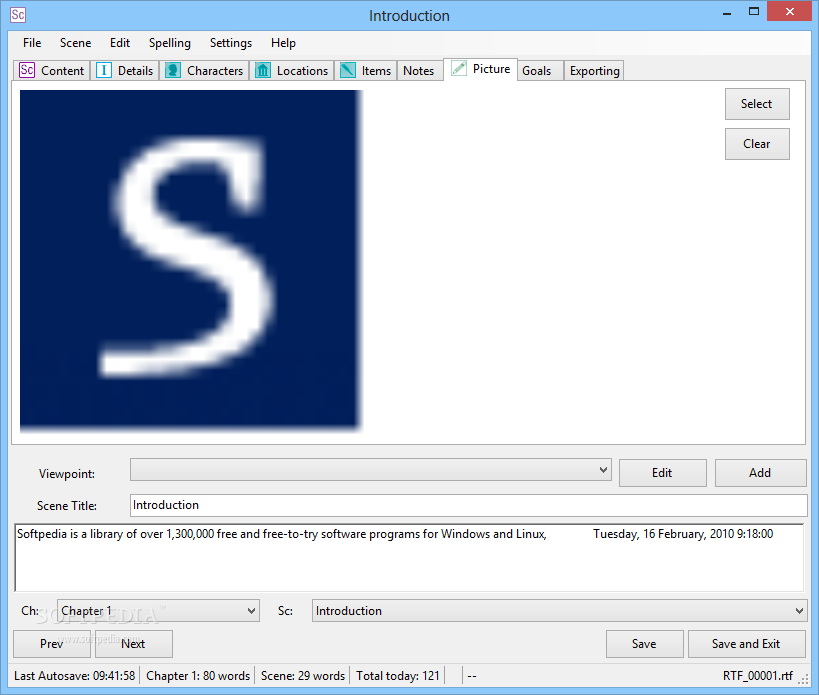Open the Chapter 1 dropdown
The width and height of the screenshot is (819, 695).
pos(158,610)
